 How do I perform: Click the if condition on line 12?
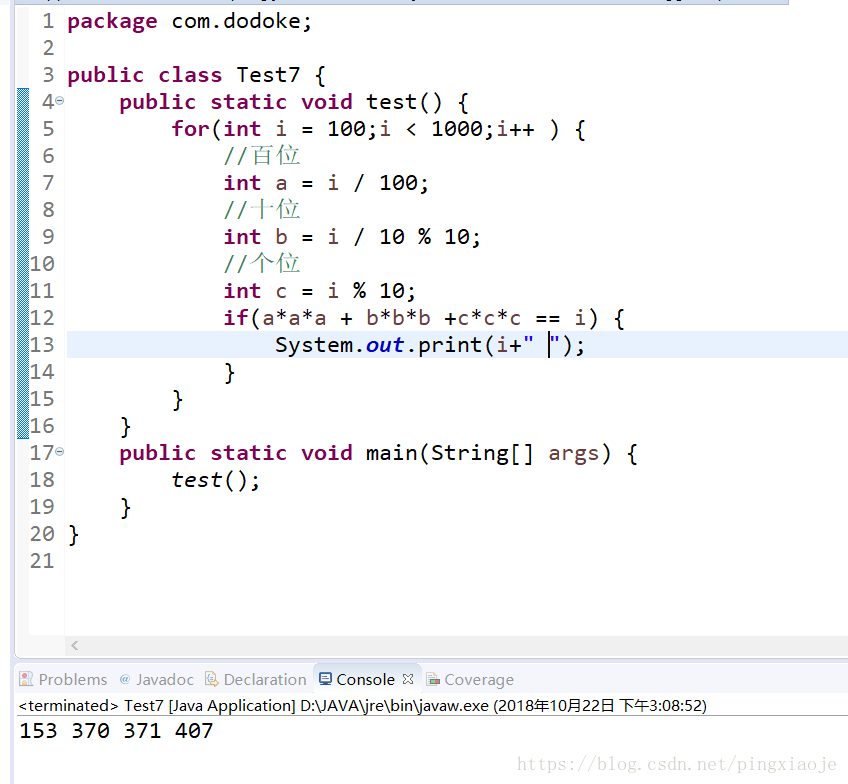(x=424, y=318)
